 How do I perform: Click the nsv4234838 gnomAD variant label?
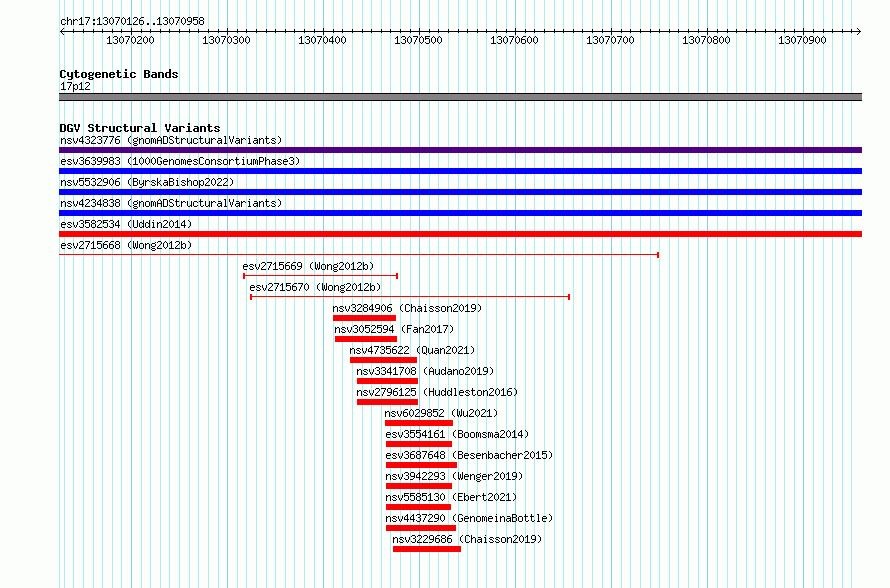pyautogui.click(x=171, y=203)
